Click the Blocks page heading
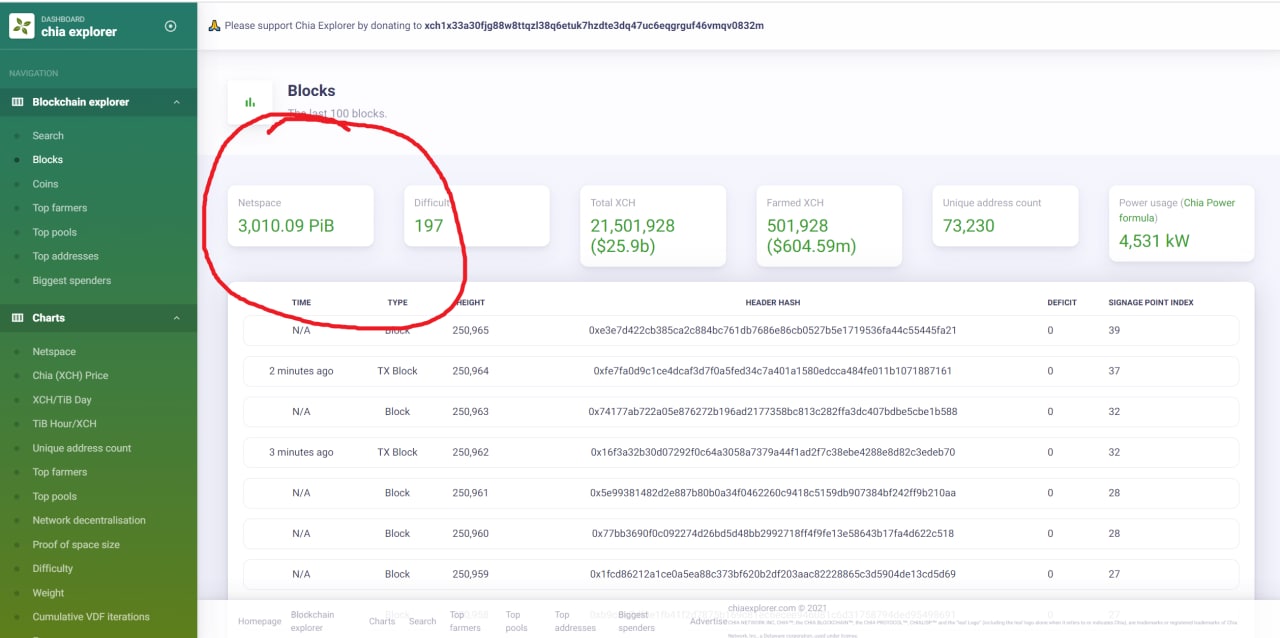1280x638 pixels. point(311,91)
